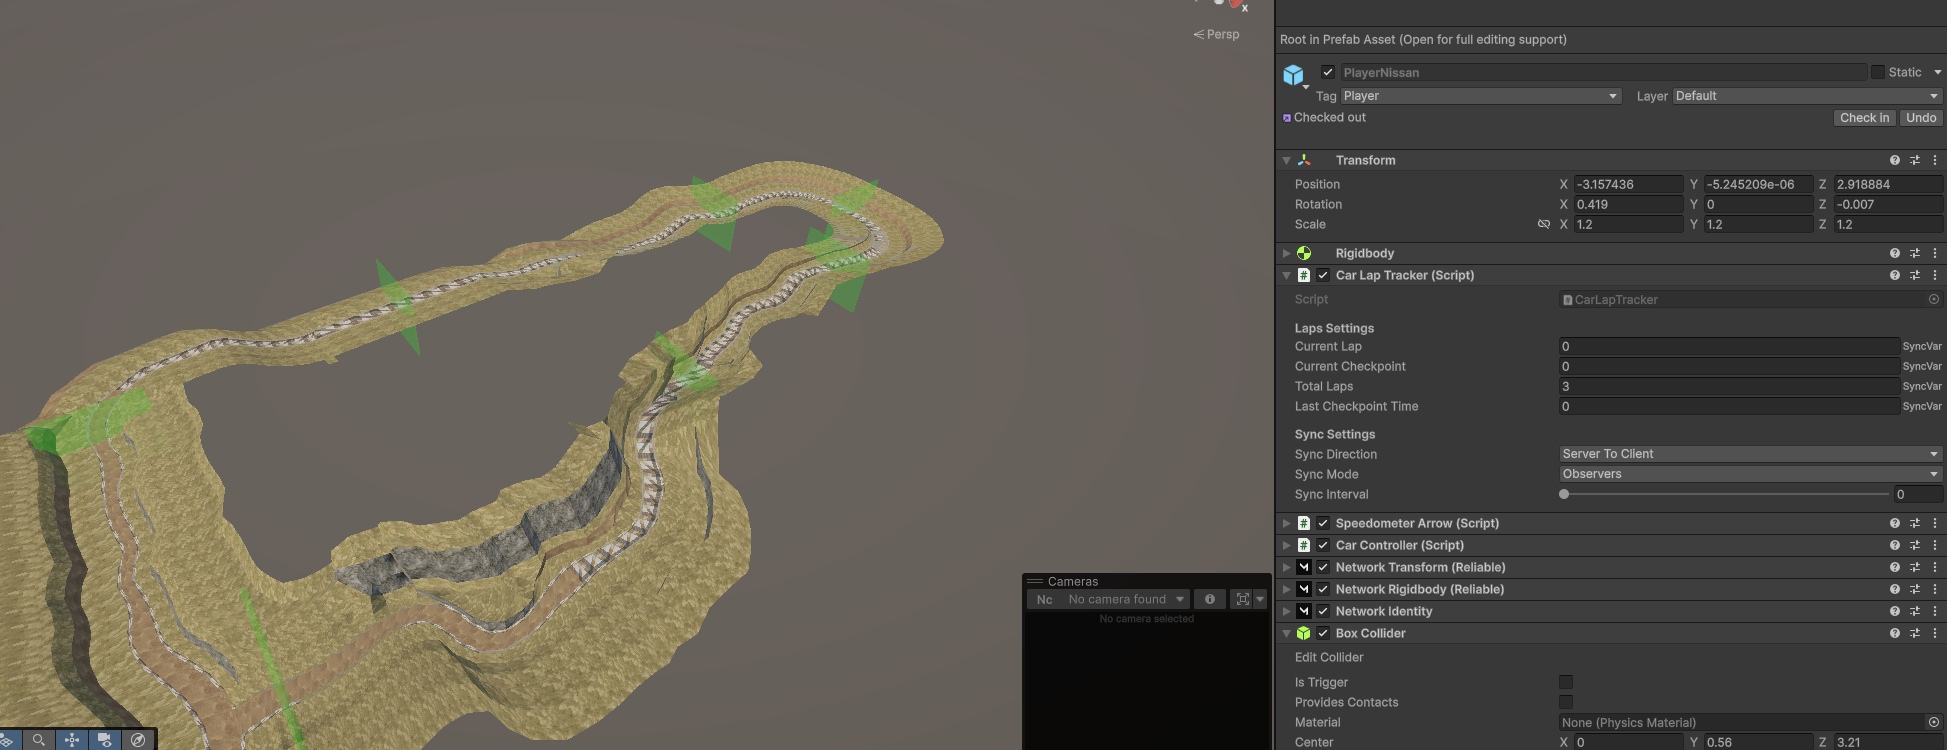Image resolution: width=1947 pixels, height=750 pixels.
Task: Open Network Identity preset selector icon
Action: point(1915,611)
